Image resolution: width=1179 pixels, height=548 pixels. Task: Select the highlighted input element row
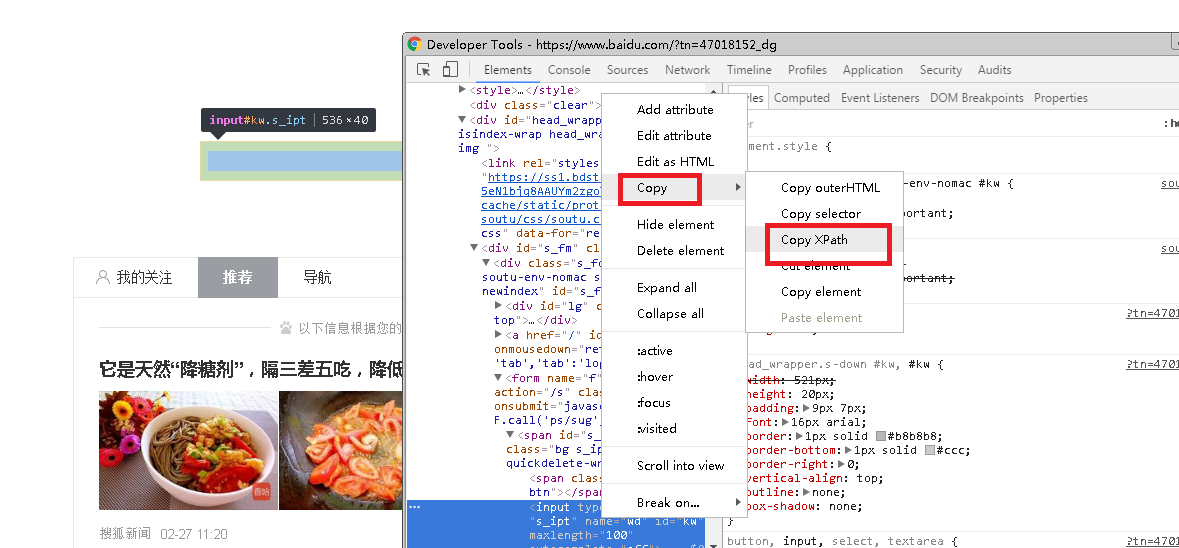(x=556, y=524)
